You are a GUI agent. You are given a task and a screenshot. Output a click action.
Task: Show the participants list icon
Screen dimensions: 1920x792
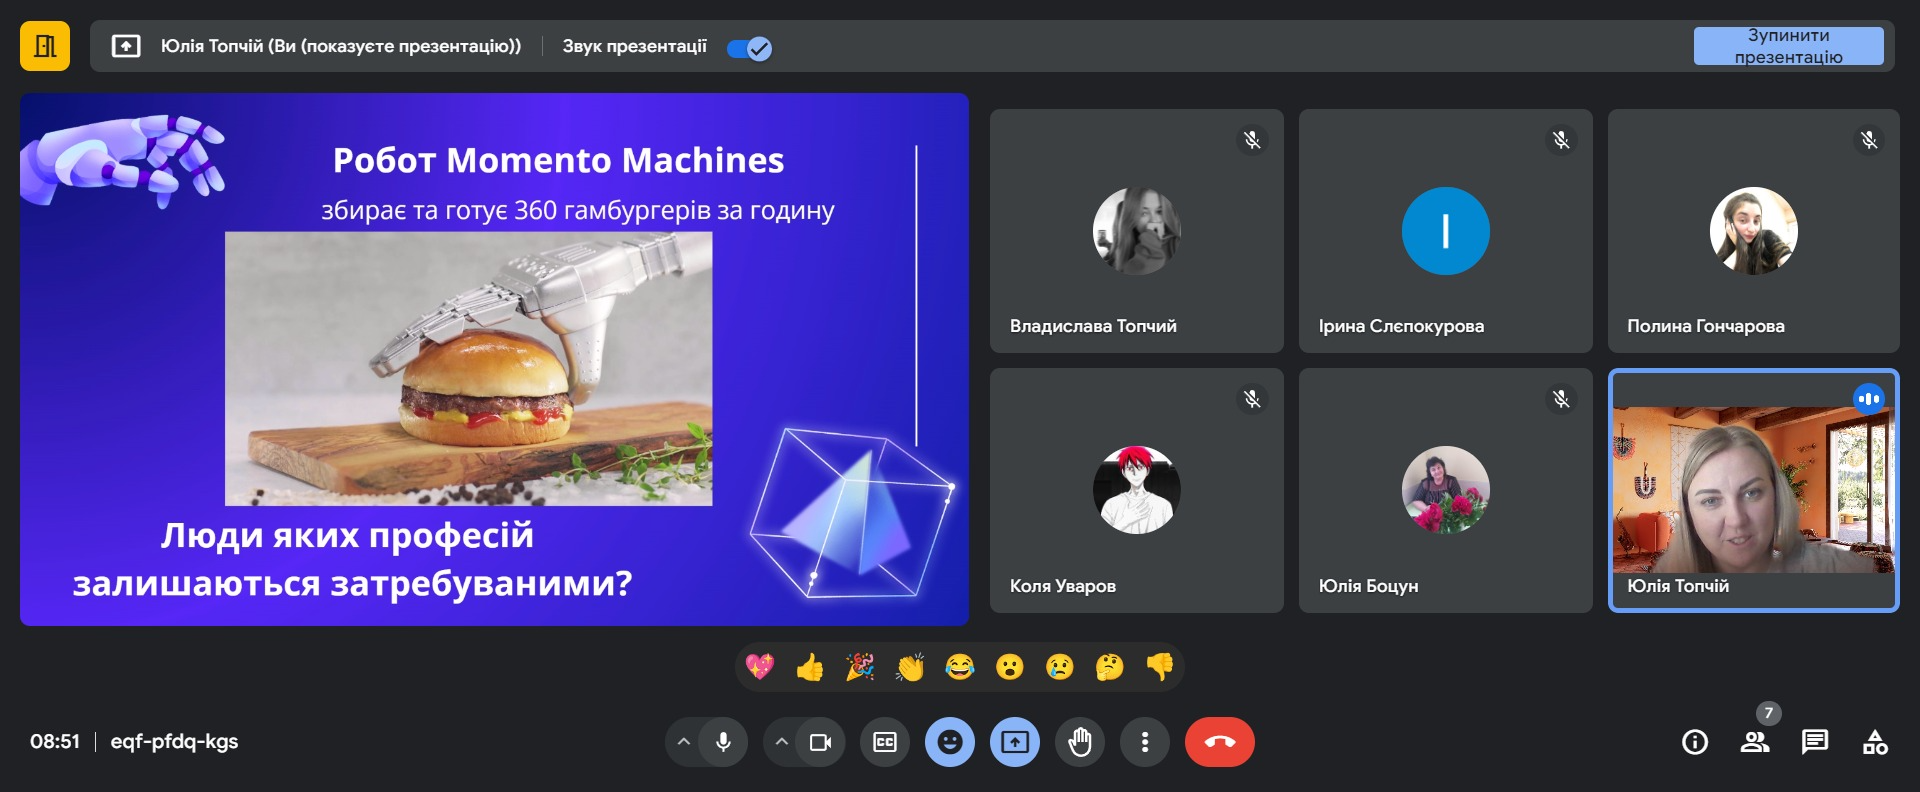coord(1755,742)
